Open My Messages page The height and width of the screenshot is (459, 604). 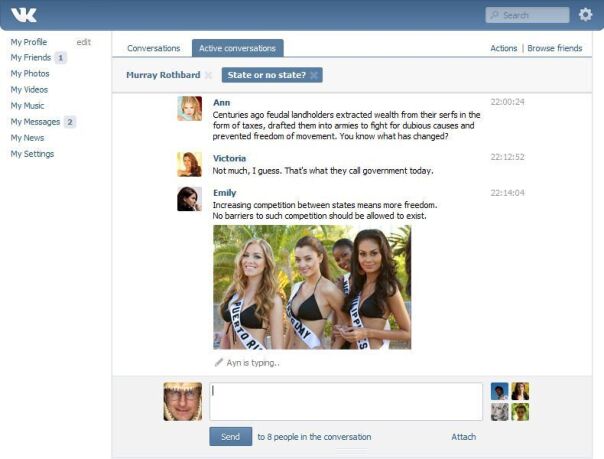[x=35, y=122]
